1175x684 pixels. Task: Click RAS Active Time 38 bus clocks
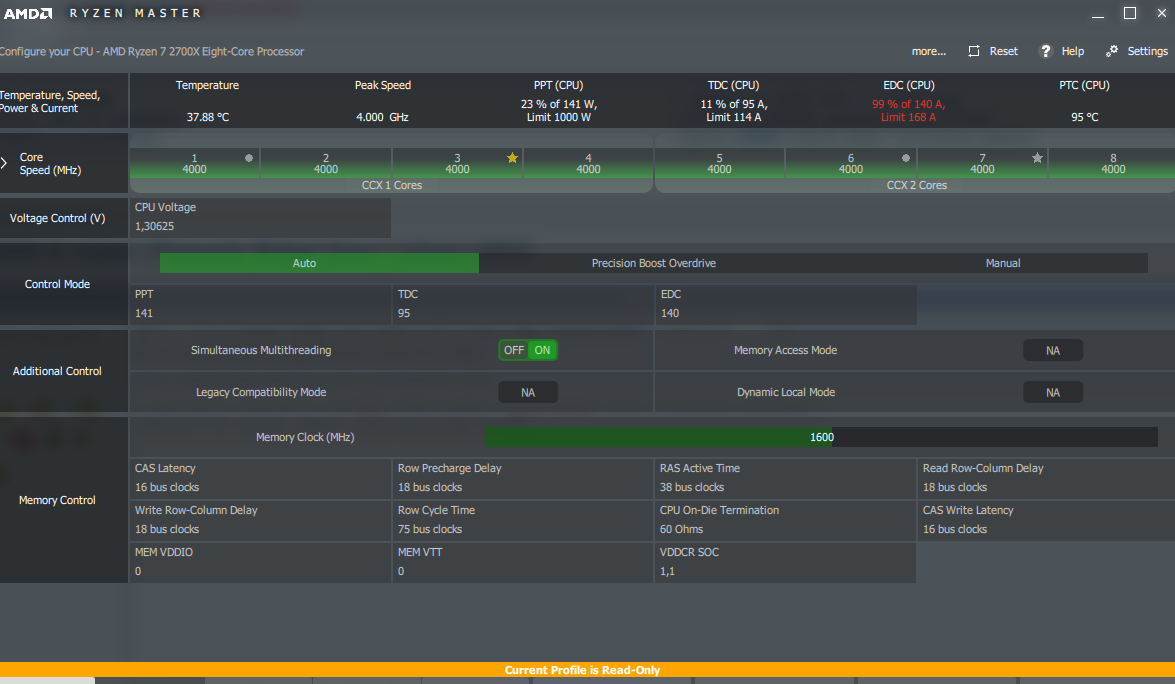pyautogui.click(x=786, y=478)
